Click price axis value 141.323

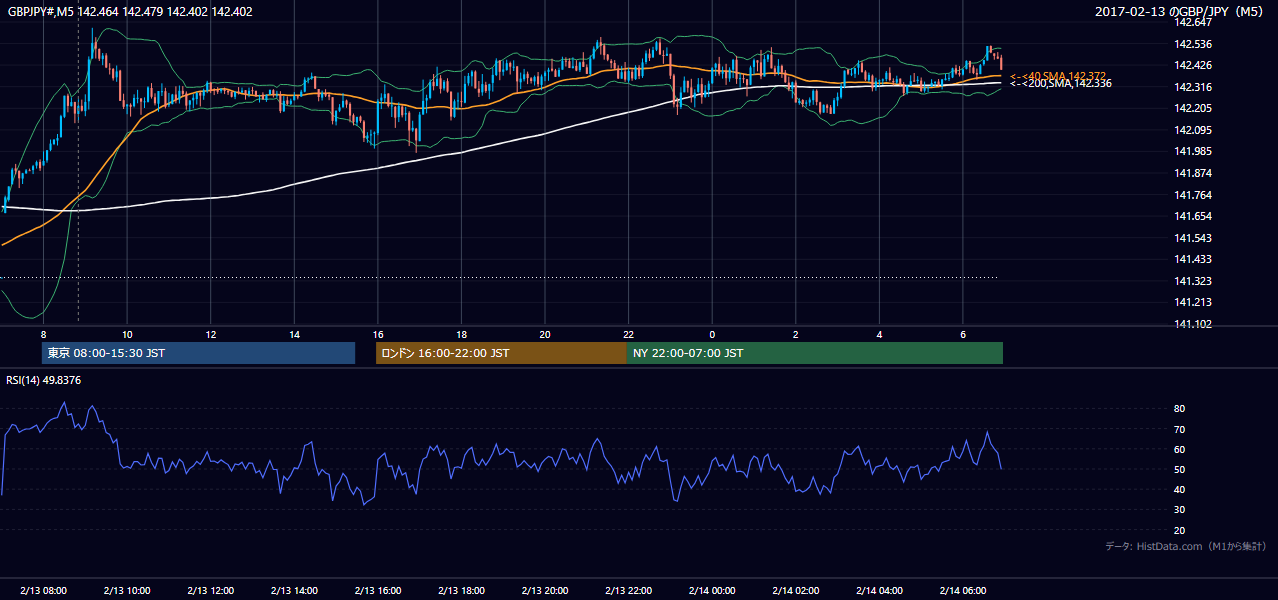1193,281
